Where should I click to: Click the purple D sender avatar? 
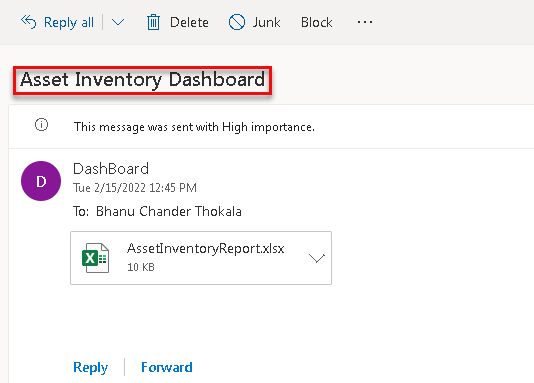41,181
